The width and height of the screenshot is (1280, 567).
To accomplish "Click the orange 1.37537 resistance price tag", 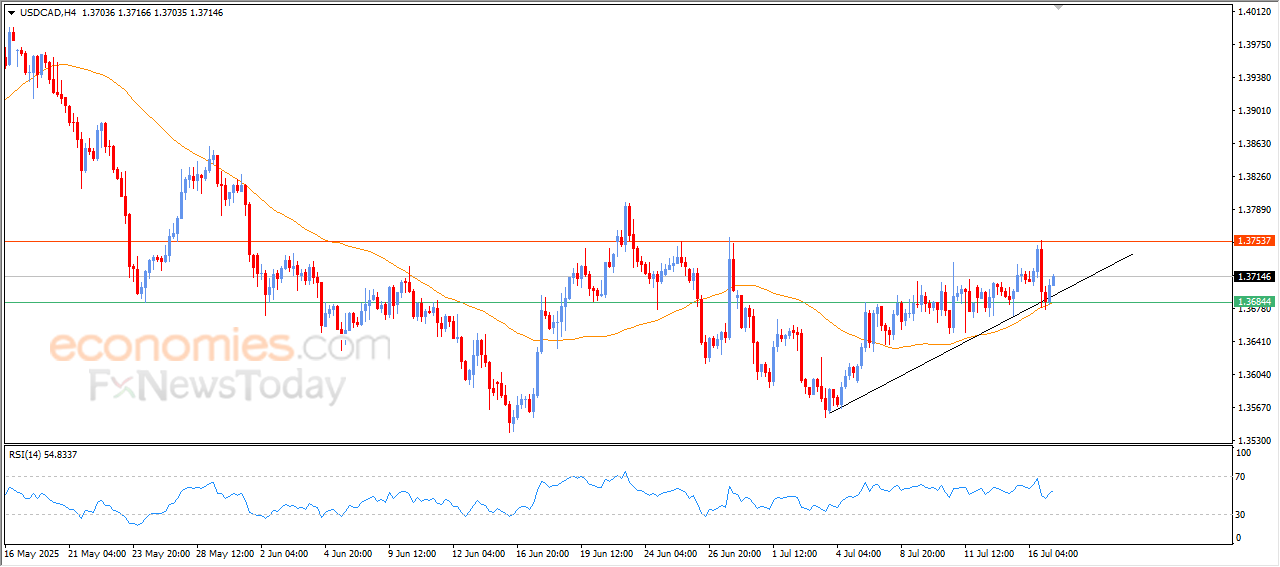I will tap(1253, 241).
